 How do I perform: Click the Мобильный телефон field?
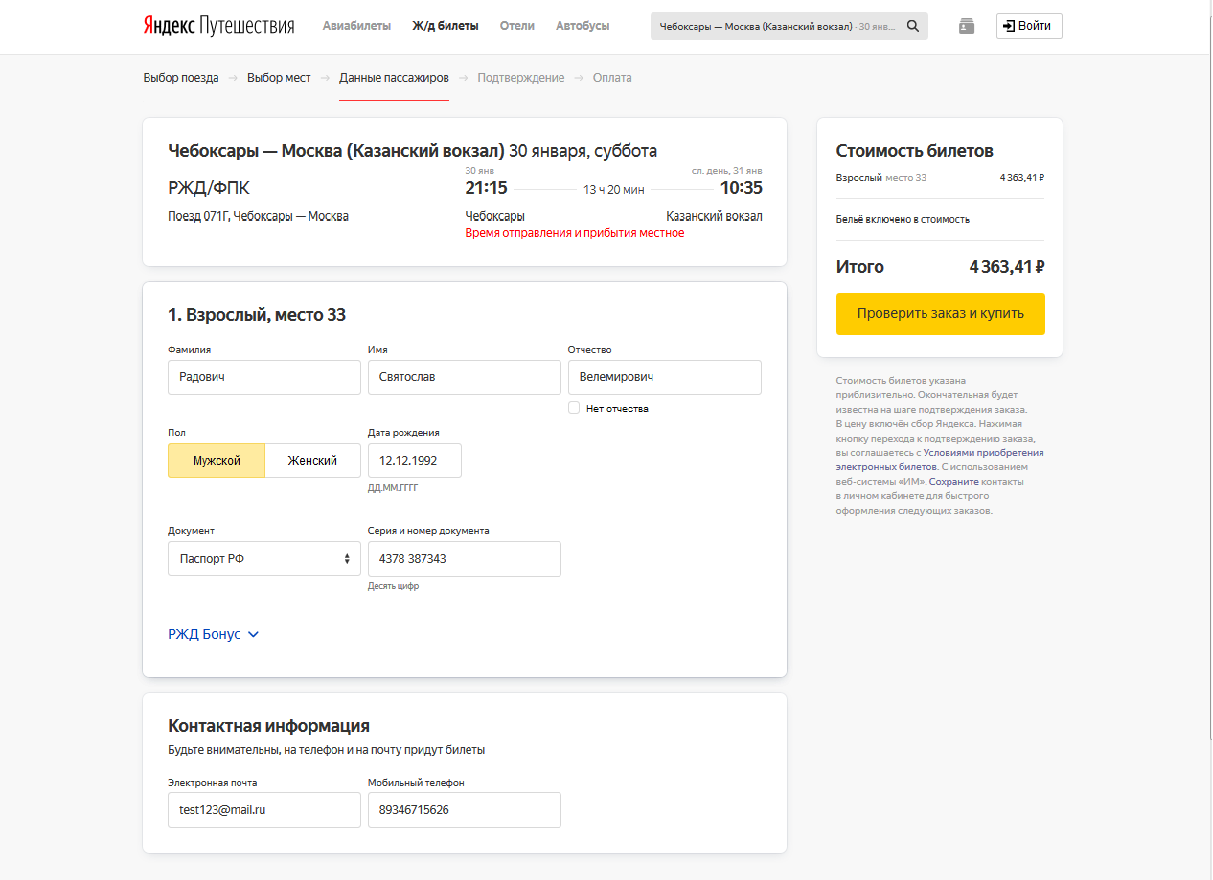(x=464, y=810)
